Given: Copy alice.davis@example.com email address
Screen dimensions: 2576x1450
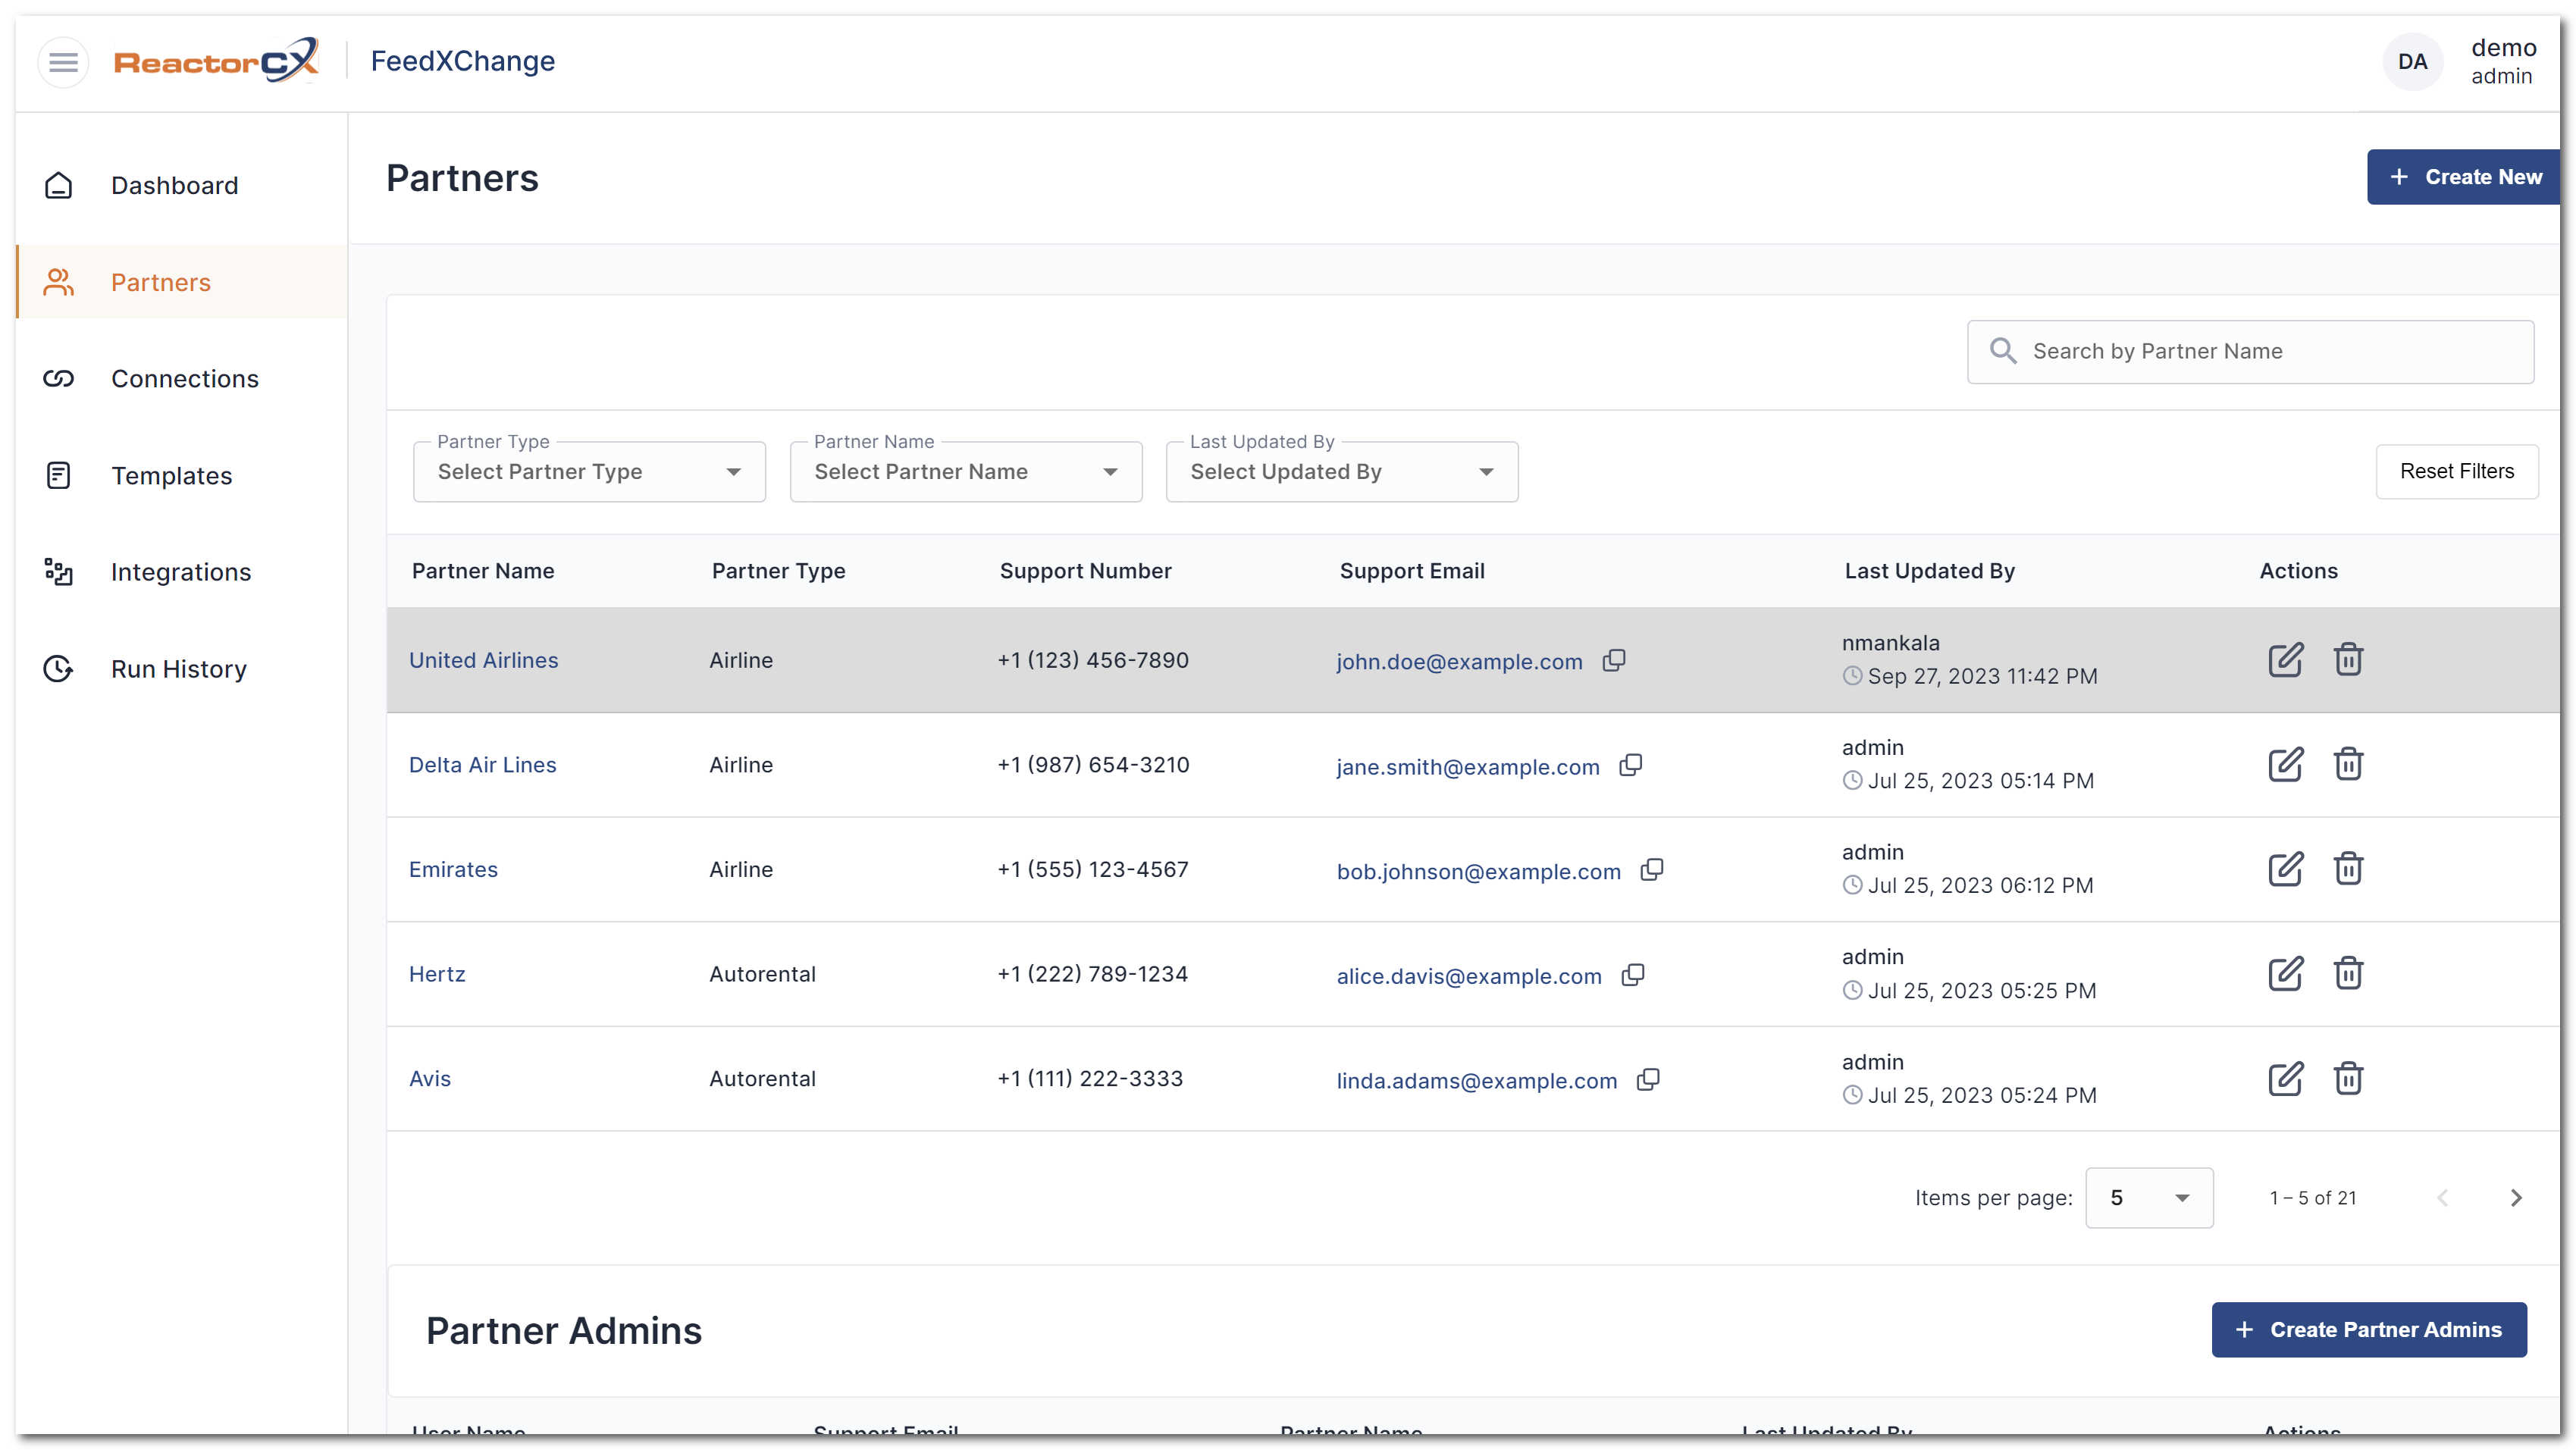Looking at the screenshot, I should (x=1633, y=975).
